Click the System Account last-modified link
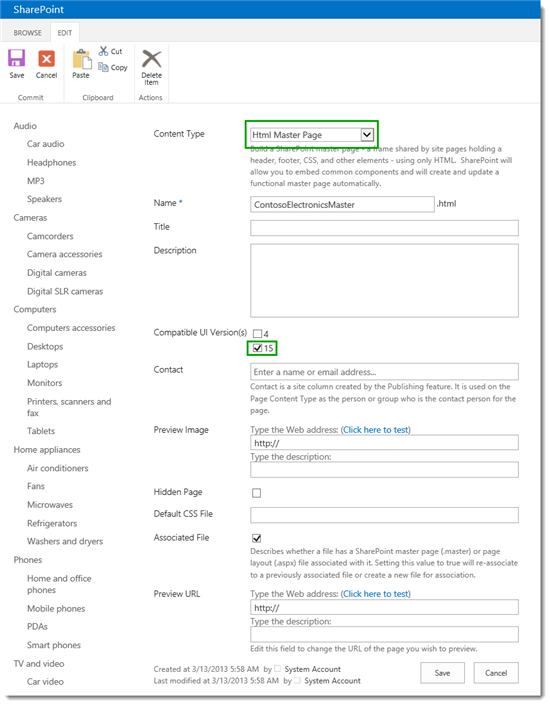This screenshot has width=550, height=705. [332, 681]
